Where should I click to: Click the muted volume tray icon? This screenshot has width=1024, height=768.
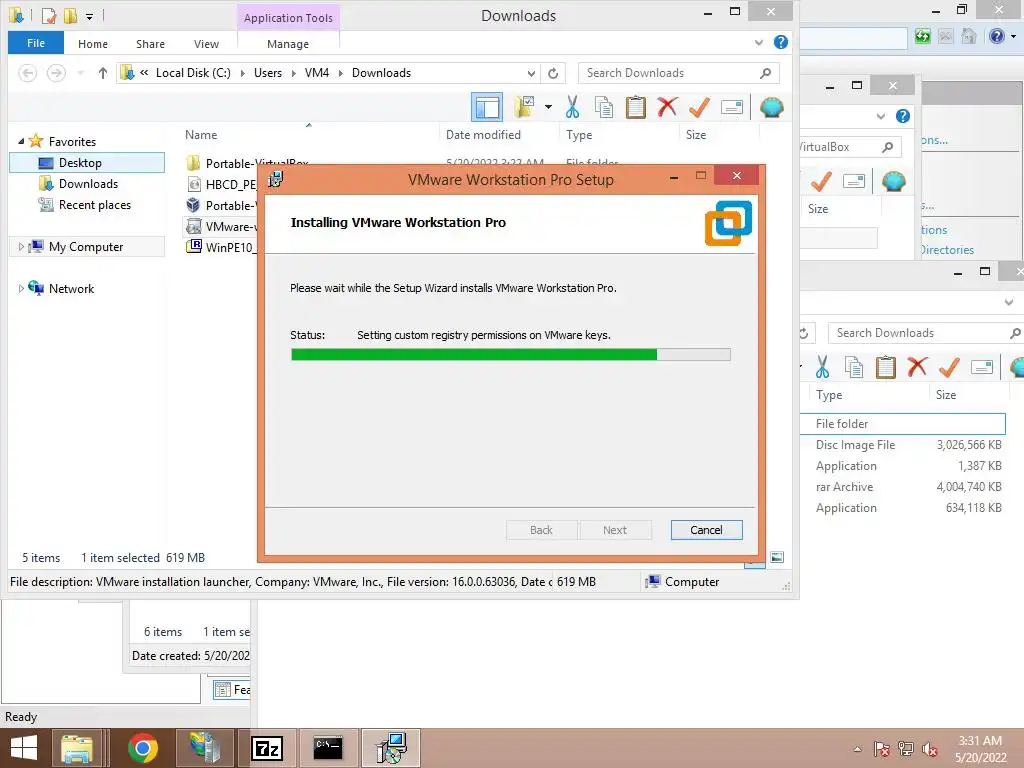coord(929,749)
